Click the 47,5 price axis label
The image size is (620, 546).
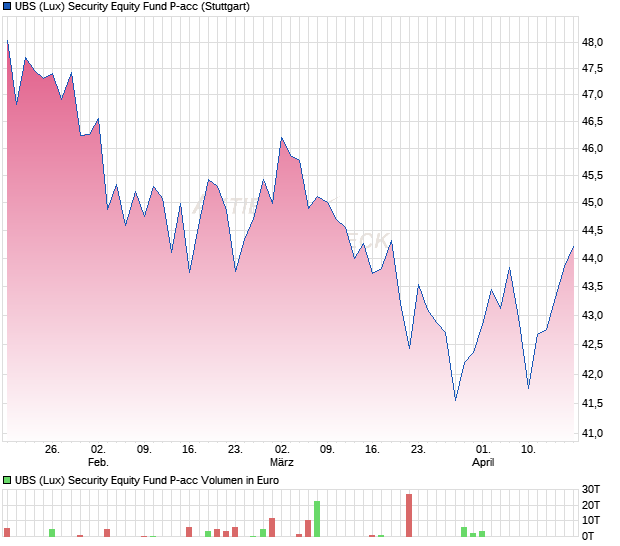592,68
